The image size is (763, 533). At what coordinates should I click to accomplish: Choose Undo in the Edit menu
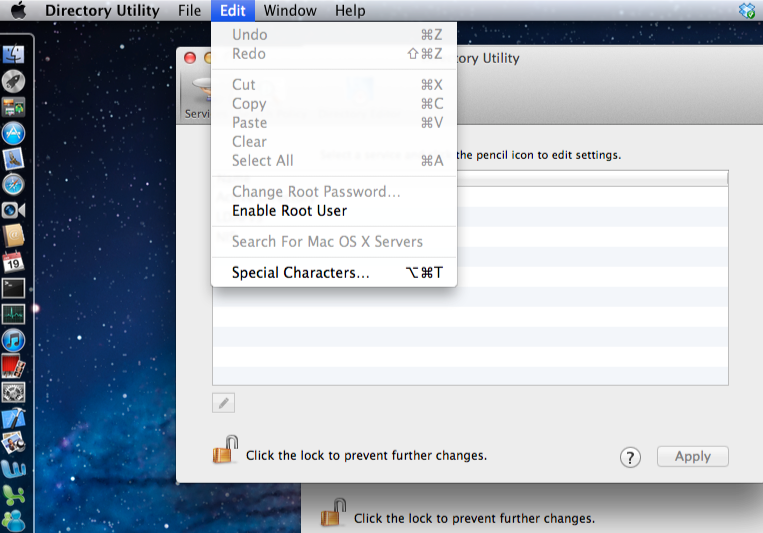point(334,35)
